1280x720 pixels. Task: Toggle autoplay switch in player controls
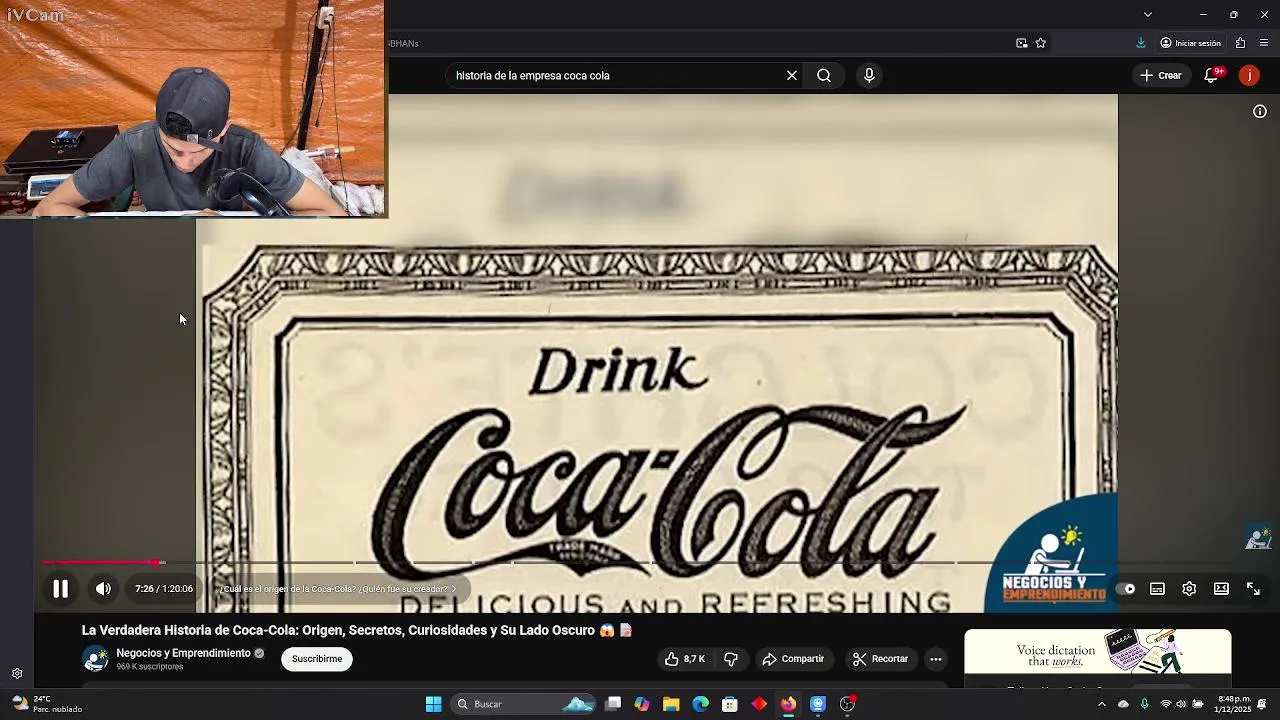pos(1125,589)
